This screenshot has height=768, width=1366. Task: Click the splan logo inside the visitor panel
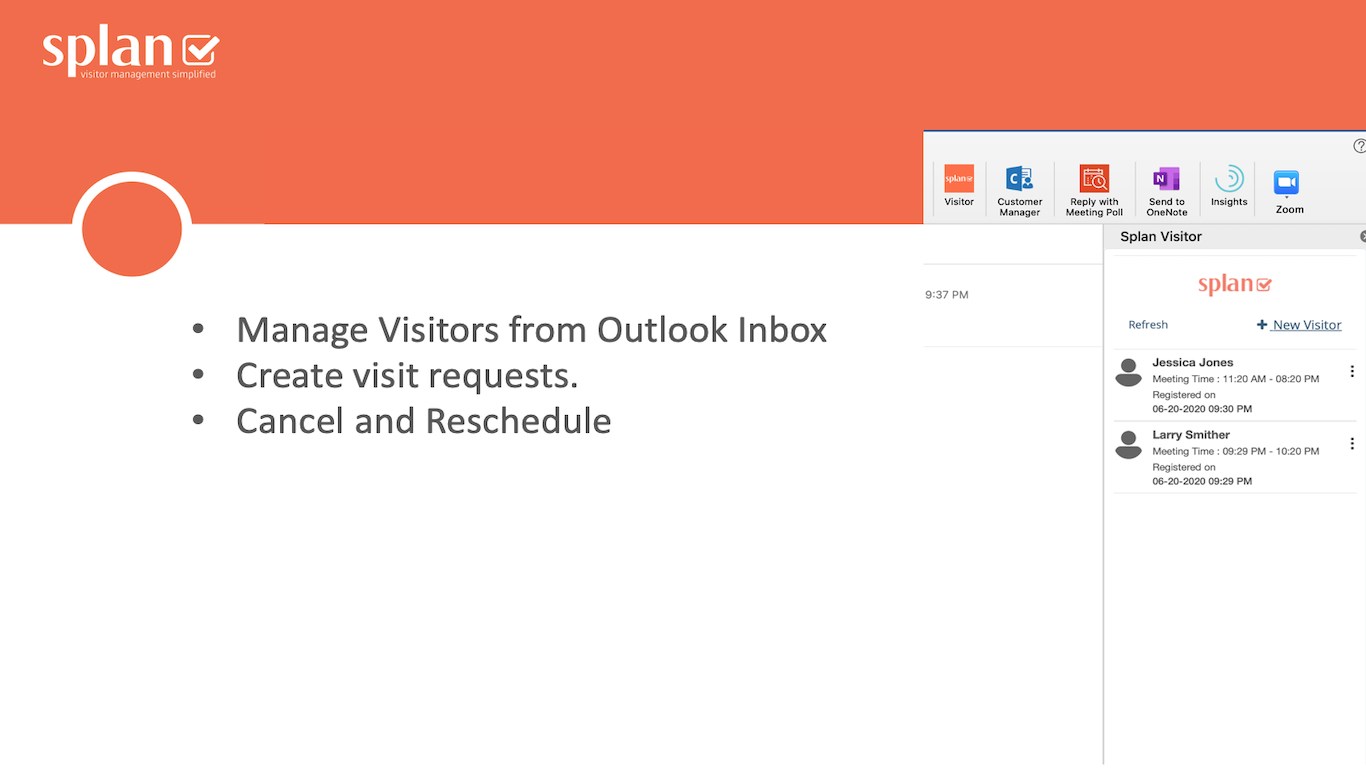pyautogui.click(x=1234, y=285)
